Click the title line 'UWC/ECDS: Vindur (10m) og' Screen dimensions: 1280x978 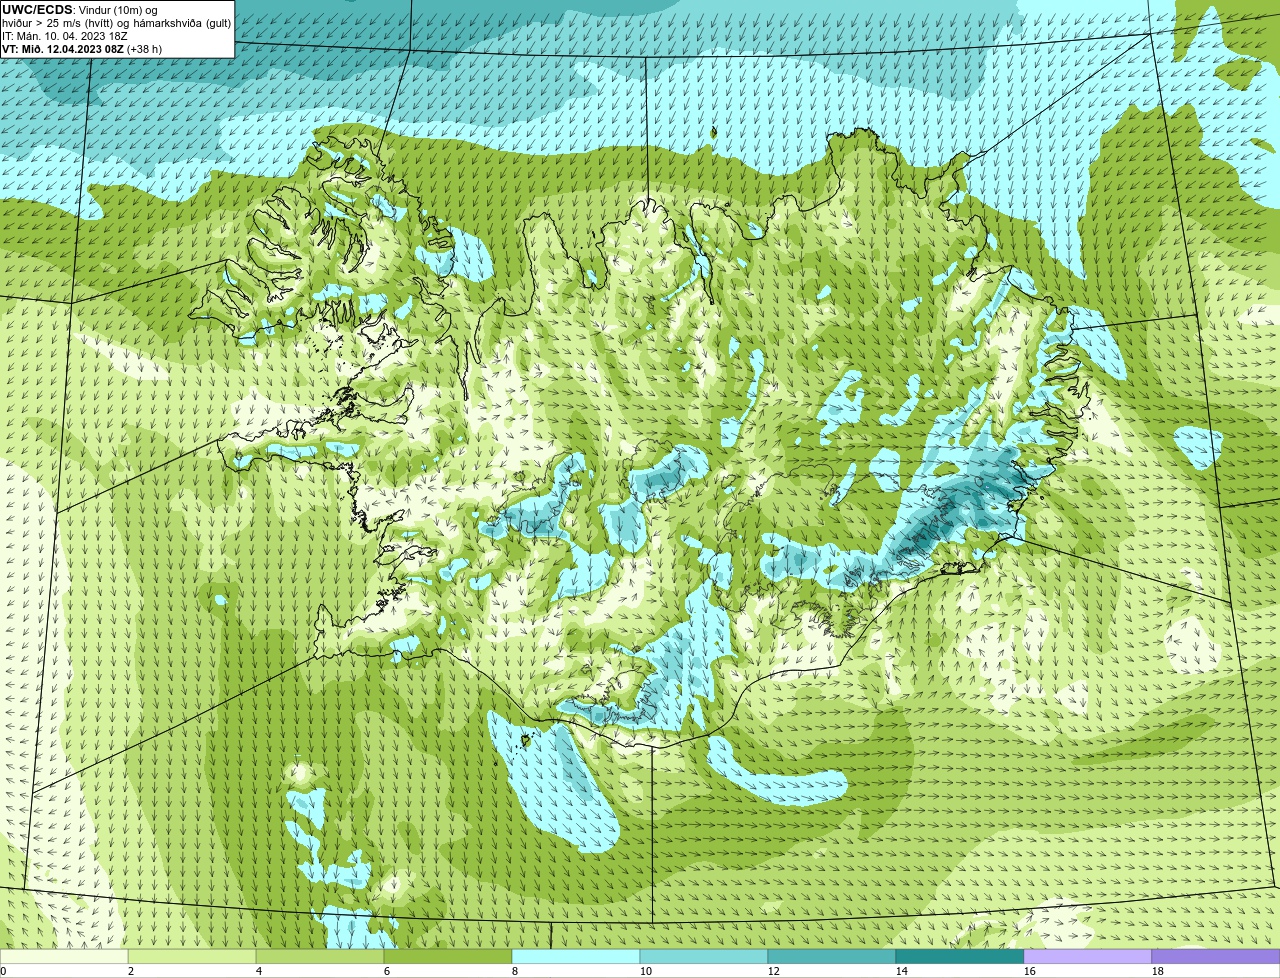[79, 10]
